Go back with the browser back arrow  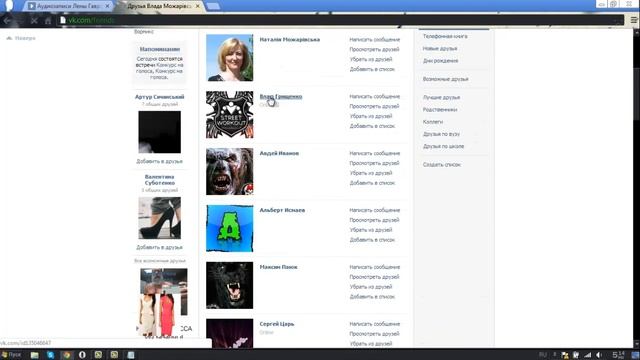pos(7,20)
